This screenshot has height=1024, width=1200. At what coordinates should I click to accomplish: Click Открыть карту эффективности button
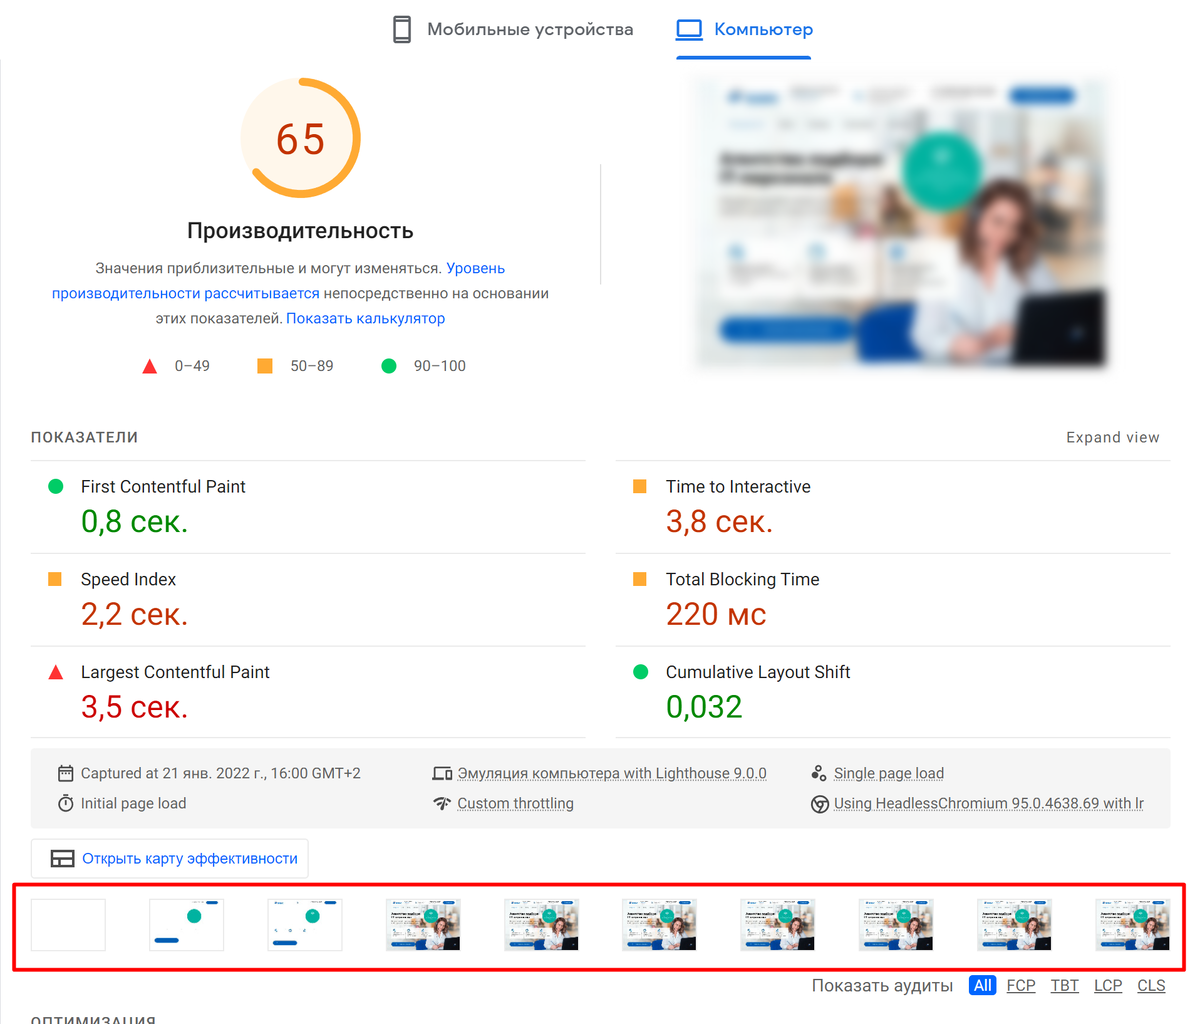pos(170,858)
